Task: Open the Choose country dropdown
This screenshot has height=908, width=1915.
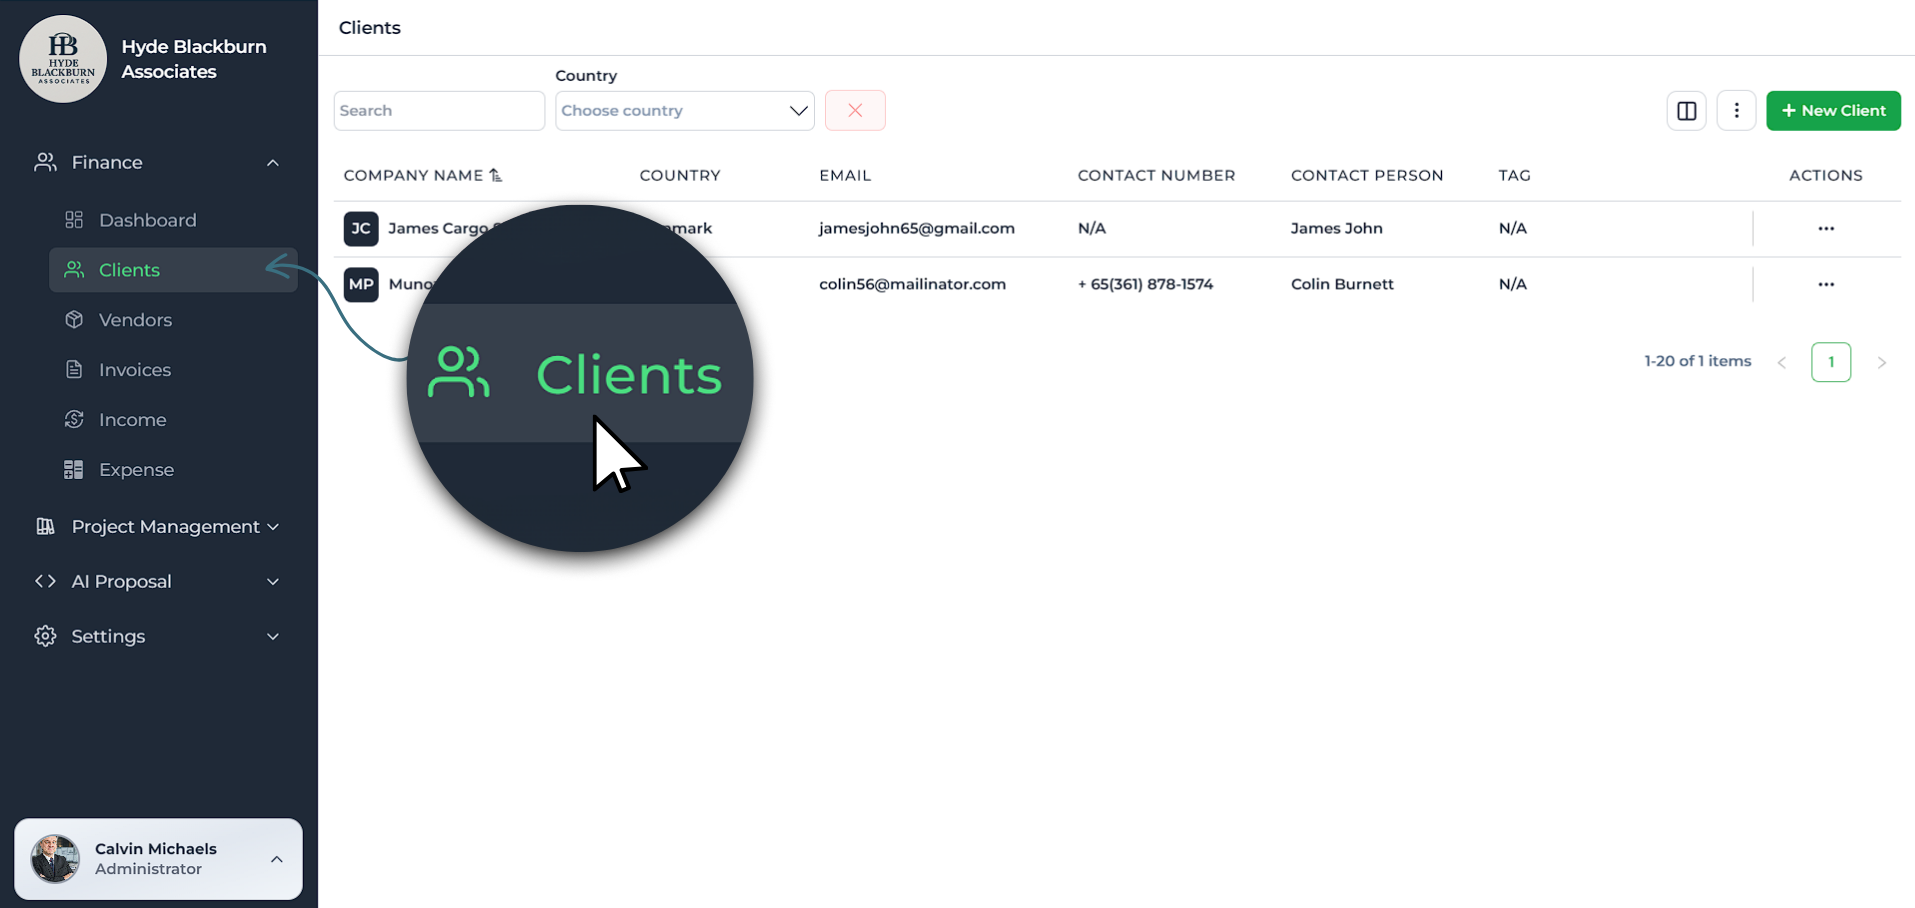Action: click(x=684, y=111)
